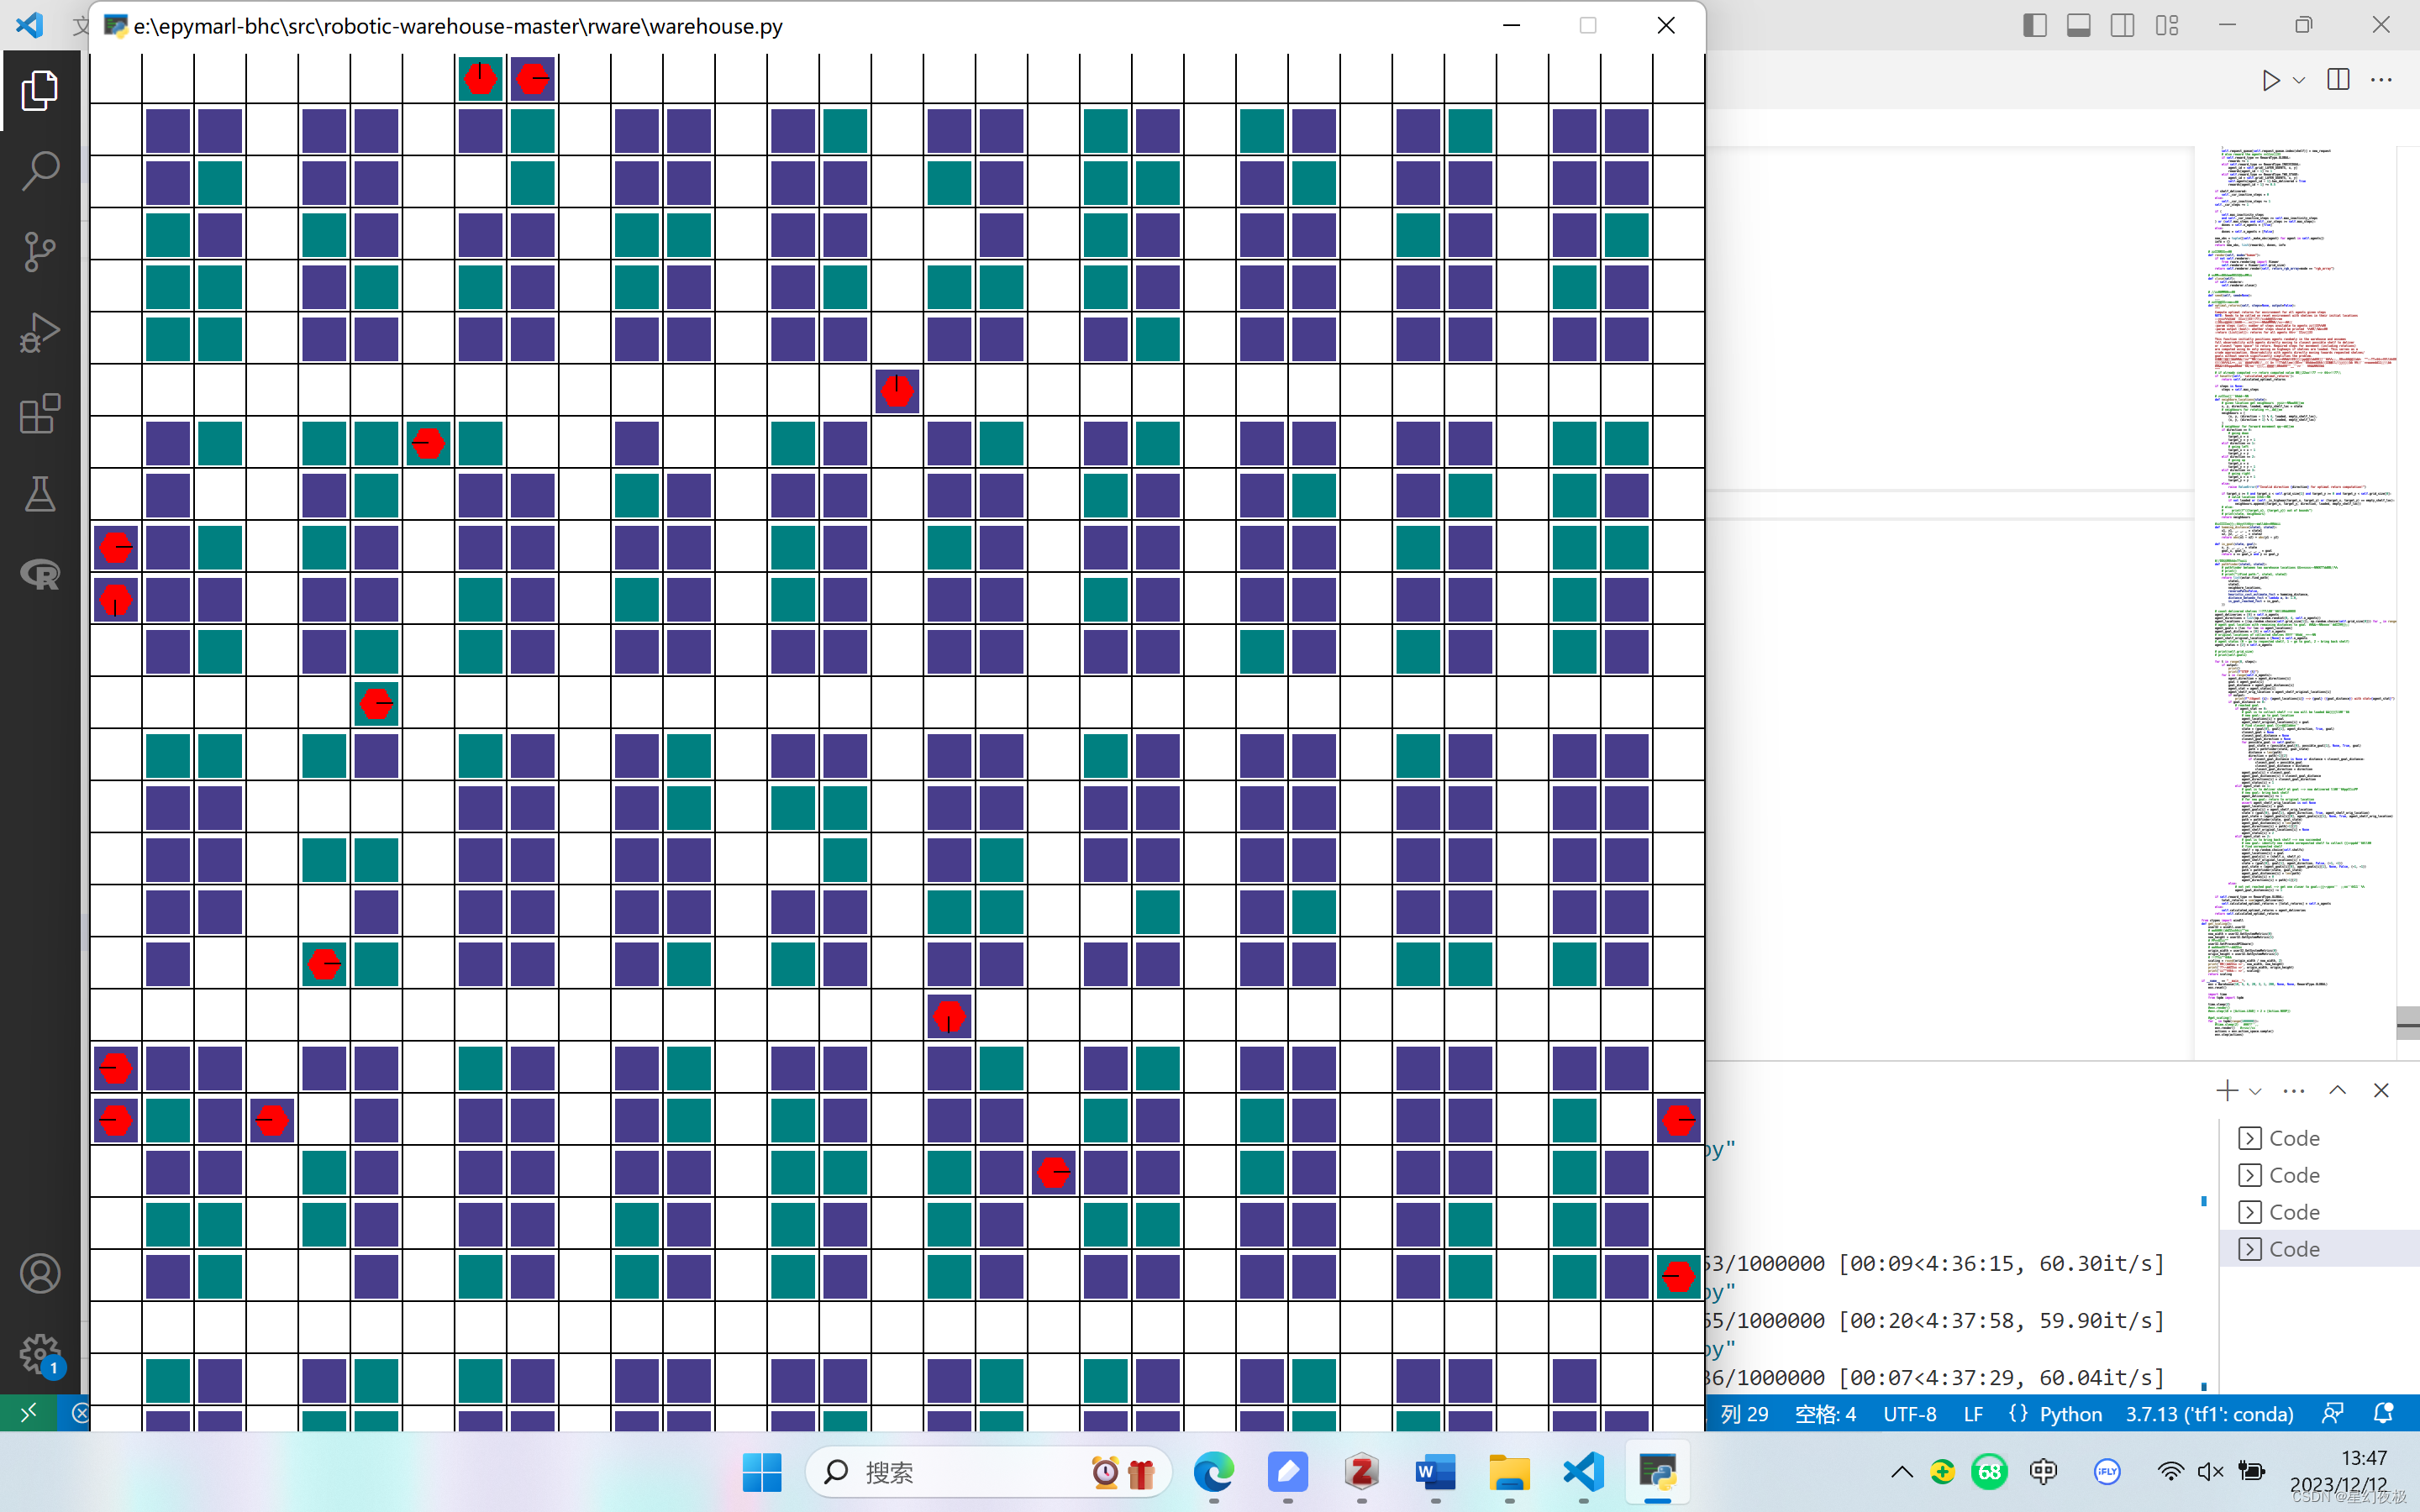Click the editor vertical scrollbar slider
The width and height of the screenshot is (2420, 1512).
pos(2408,1023)
